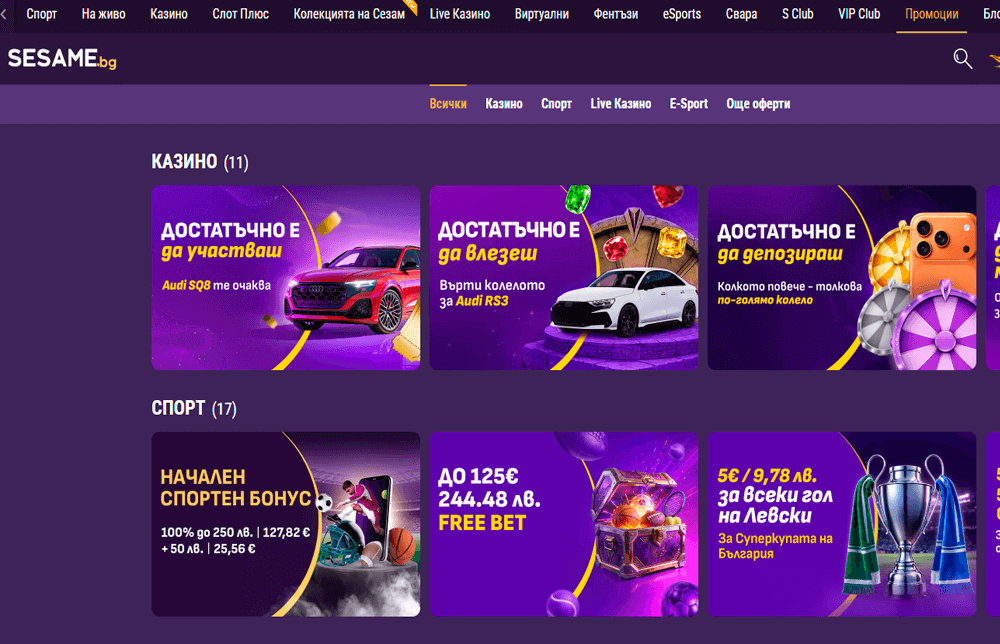Viewport: 1000px width, 644px height.
Task: Click the VIP Club navigation link
Action: pos(859,14)
